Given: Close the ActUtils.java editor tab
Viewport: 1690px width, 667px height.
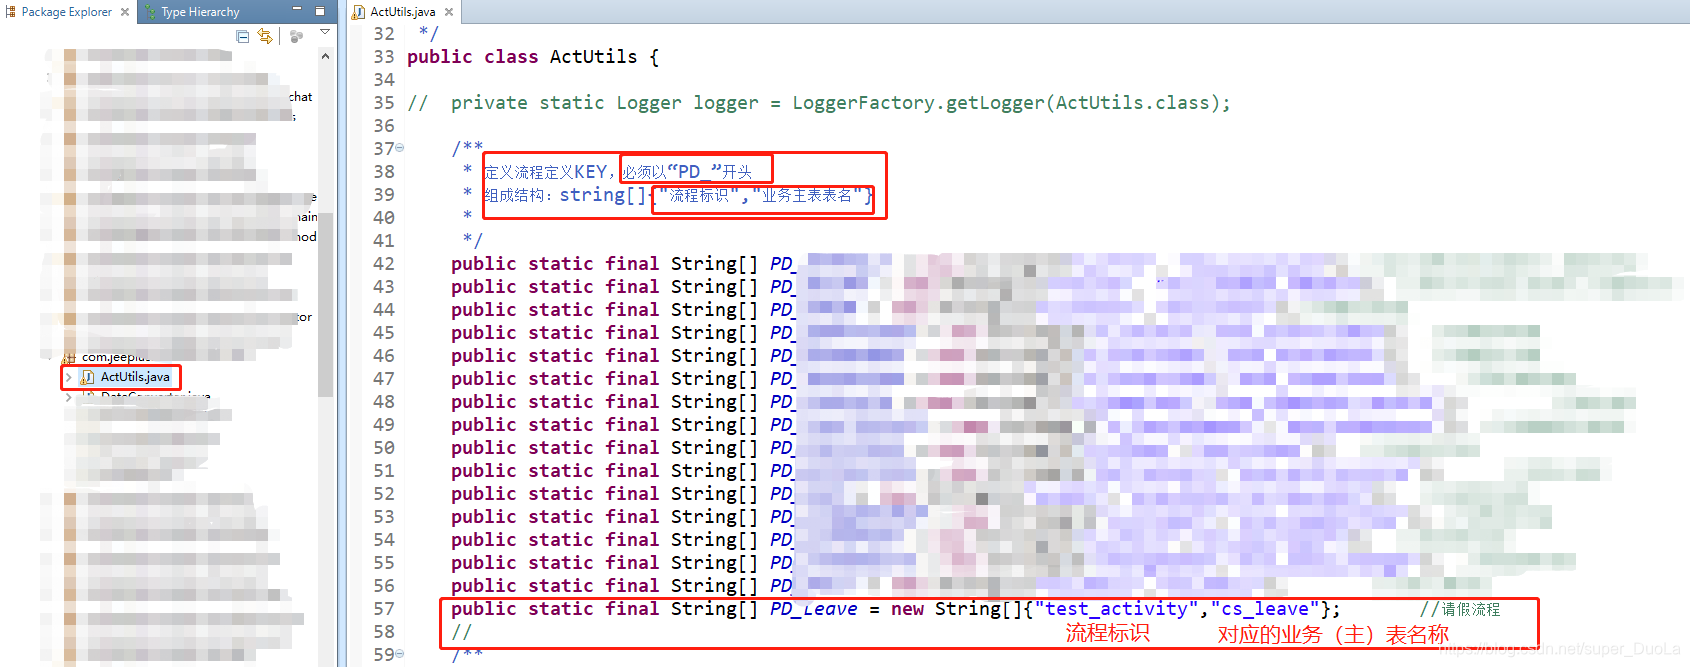Looking at the screenshot, I should coord(449,12).
